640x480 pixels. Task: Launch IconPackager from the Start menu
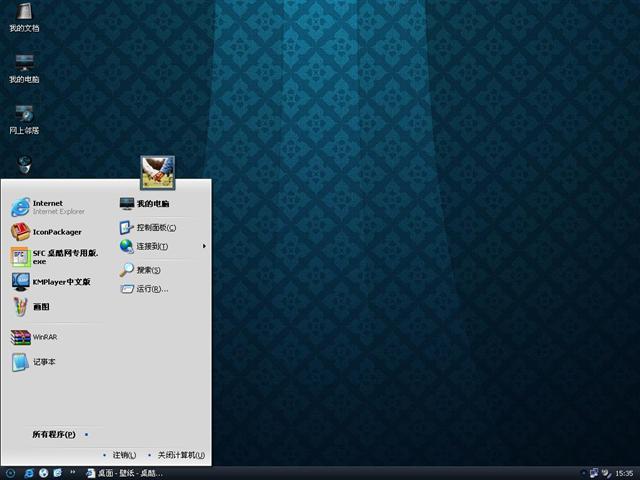click(x=46, y=232)
